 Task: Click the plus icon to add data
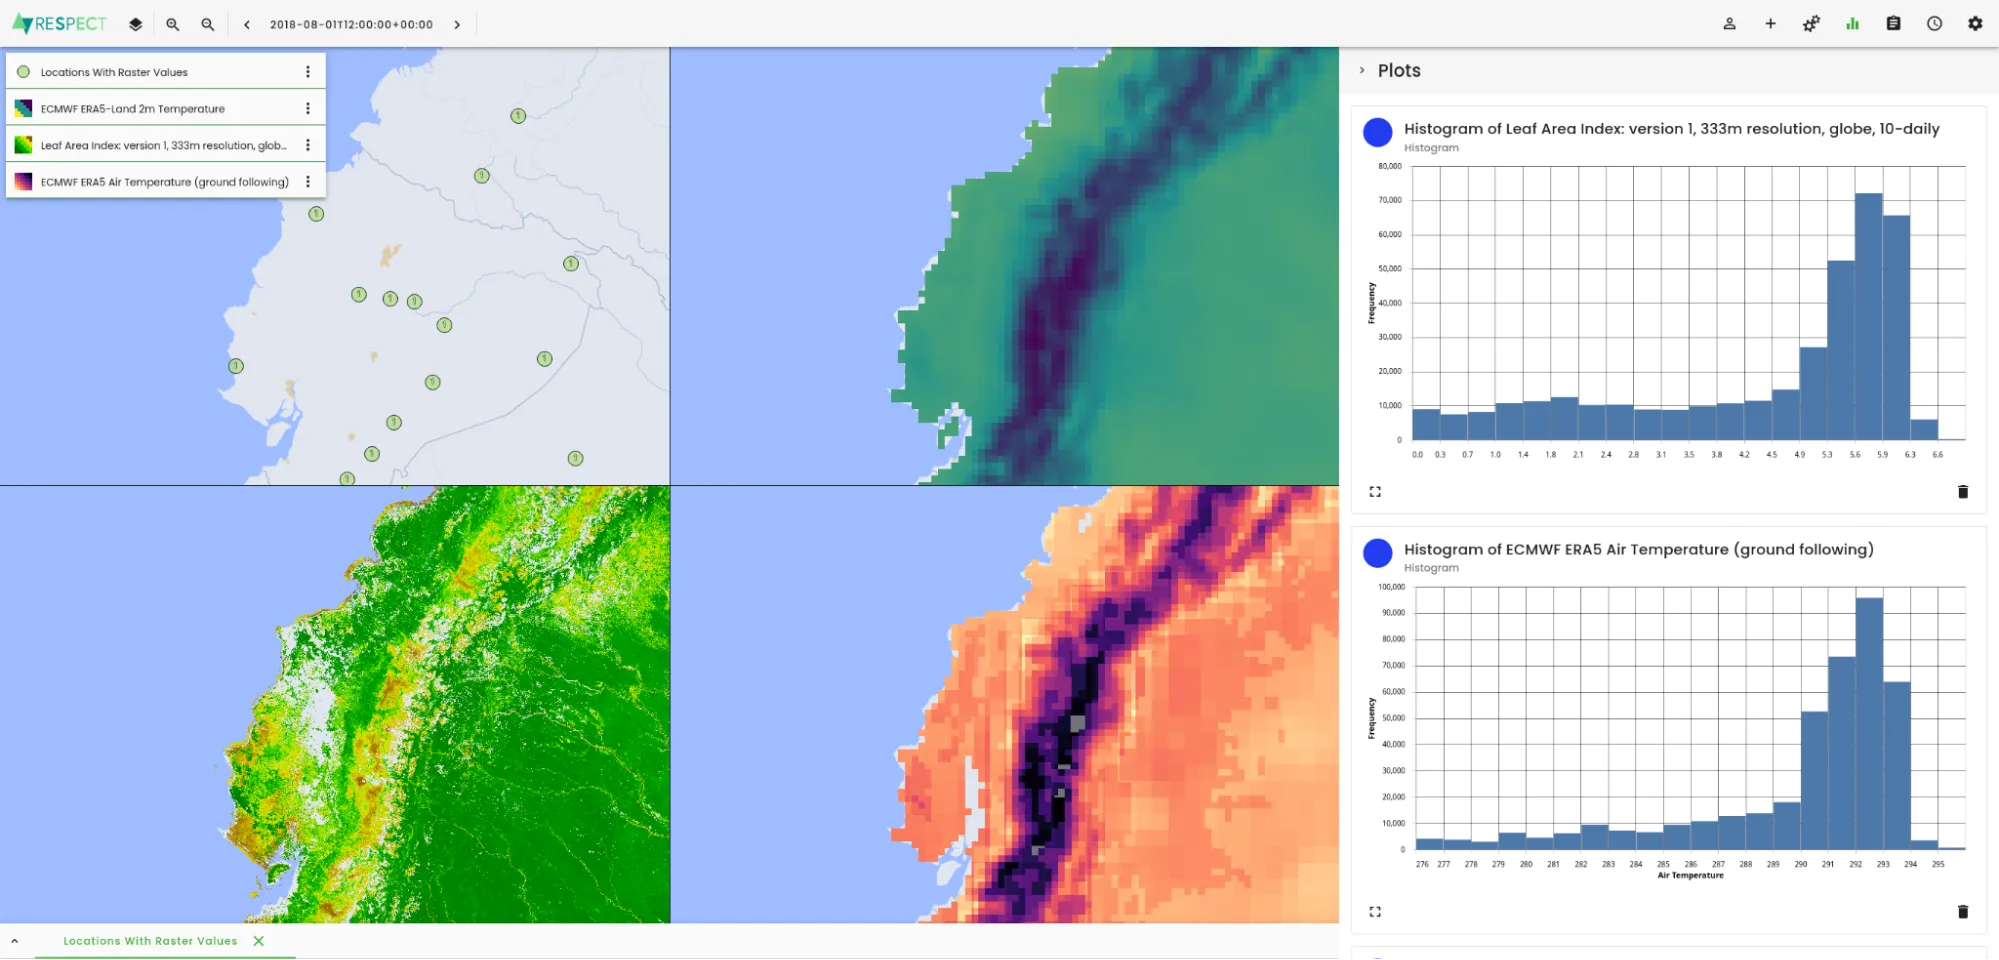pyautogui.click(x=1770, y=24)
